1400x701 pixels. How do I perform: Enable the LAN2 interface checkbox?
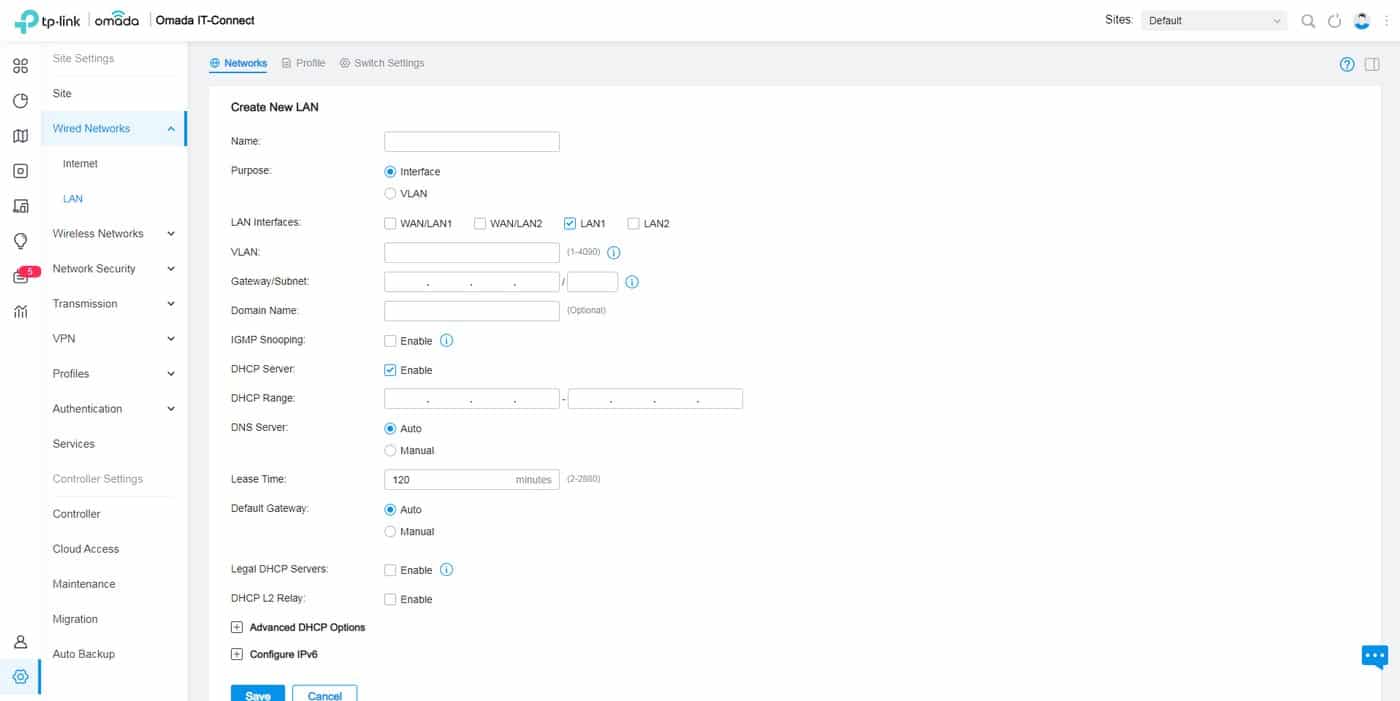[x=633, y=224]
